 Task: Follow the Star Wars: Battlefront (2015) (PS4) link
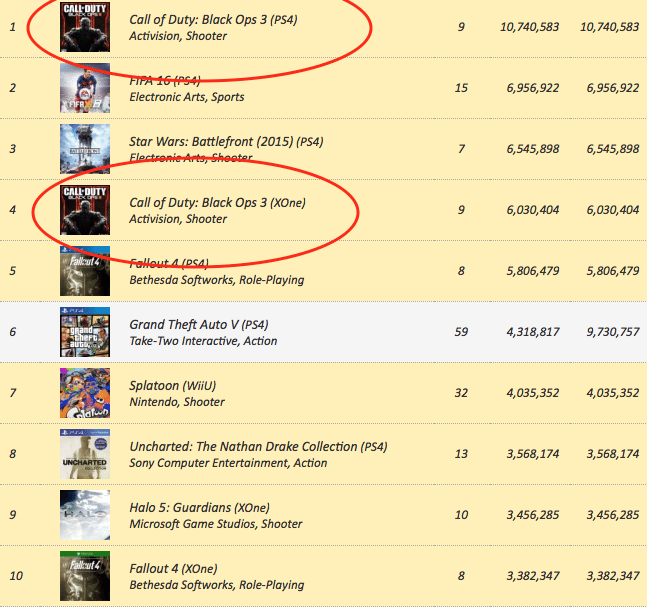coord(226,142)
